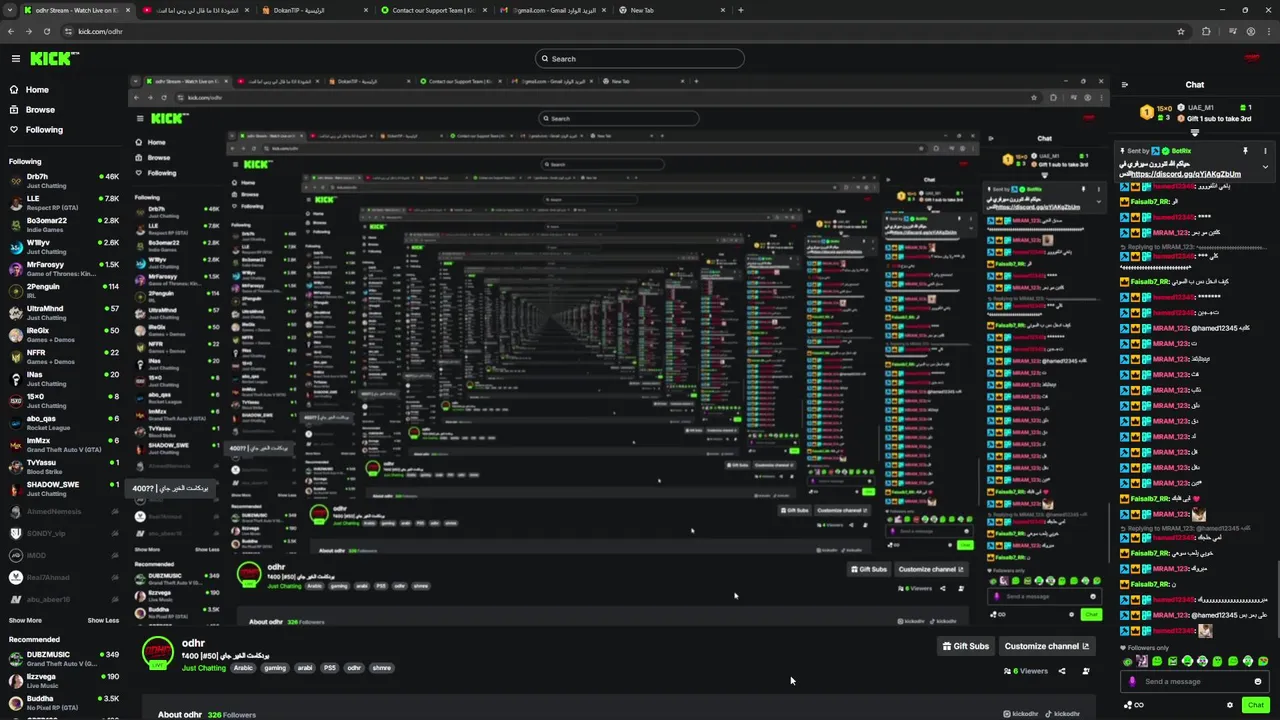The width and height of the screenshot is (1280, 720).
Task: Click the 6 Viewers count
Action: [x=1025, y=671]
